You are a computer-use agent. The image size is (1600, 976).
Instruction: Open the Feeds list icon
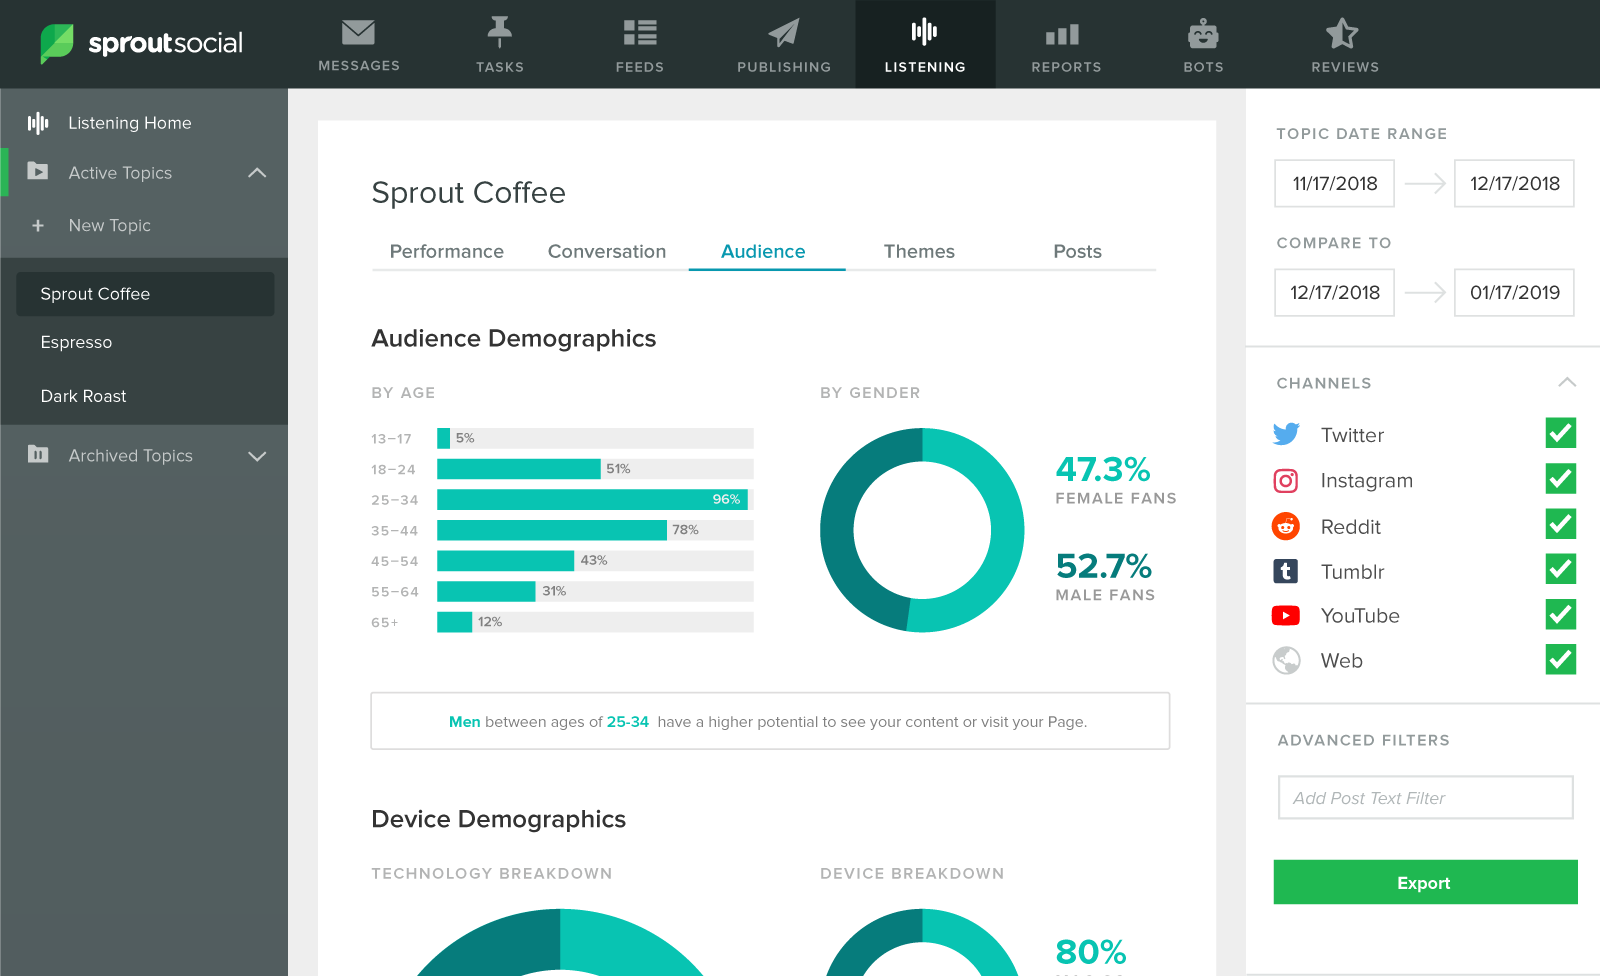tap(640, 33)
